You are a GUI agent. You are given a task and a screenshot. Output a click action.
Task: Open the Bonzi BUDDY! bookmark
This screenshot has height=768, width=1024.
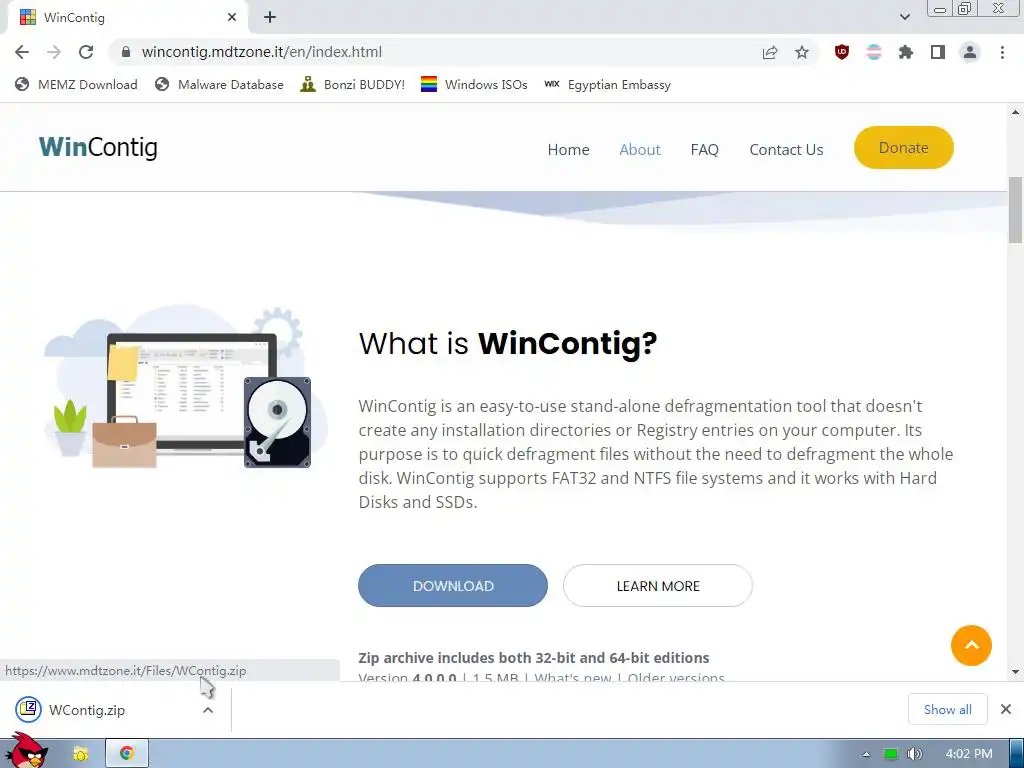click(x=353, y=85)
